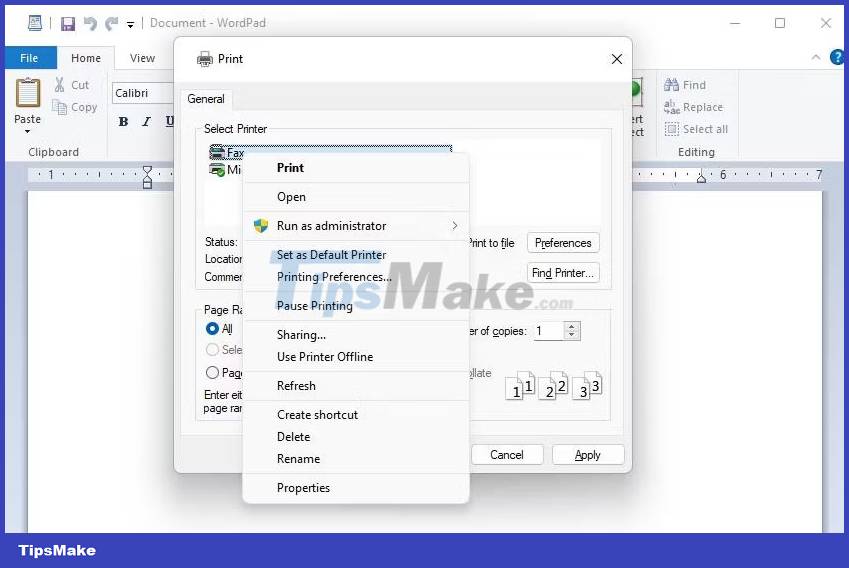Click Cancel in the Print dialog
The image size is (849, 568).
pos(507,455)
